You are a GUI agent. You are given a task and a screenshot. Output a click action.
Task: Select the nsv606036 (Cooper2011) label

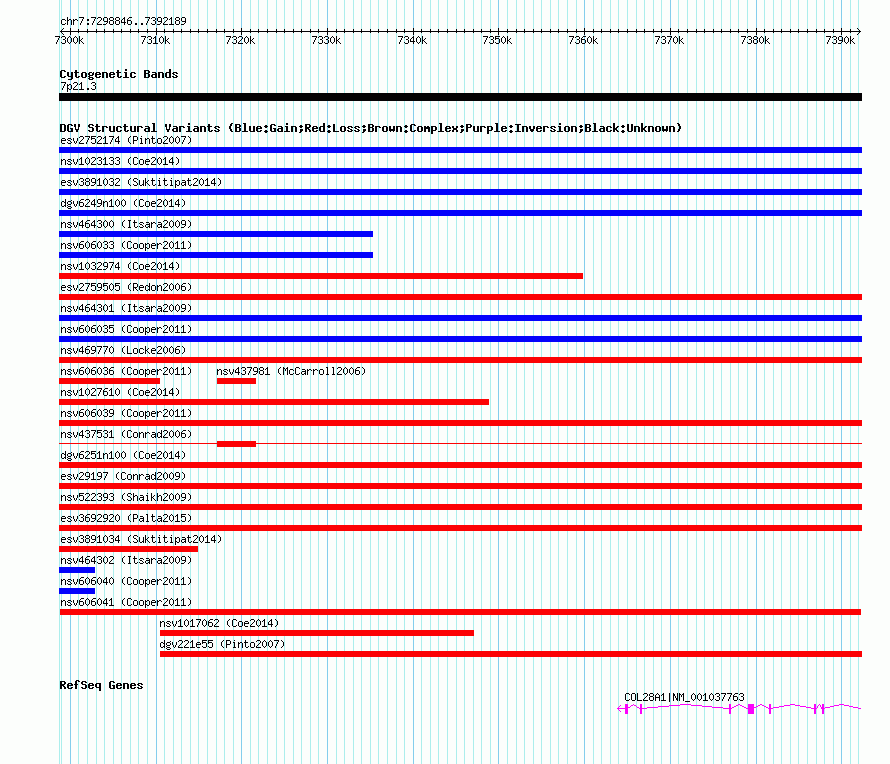coord(126,371)
